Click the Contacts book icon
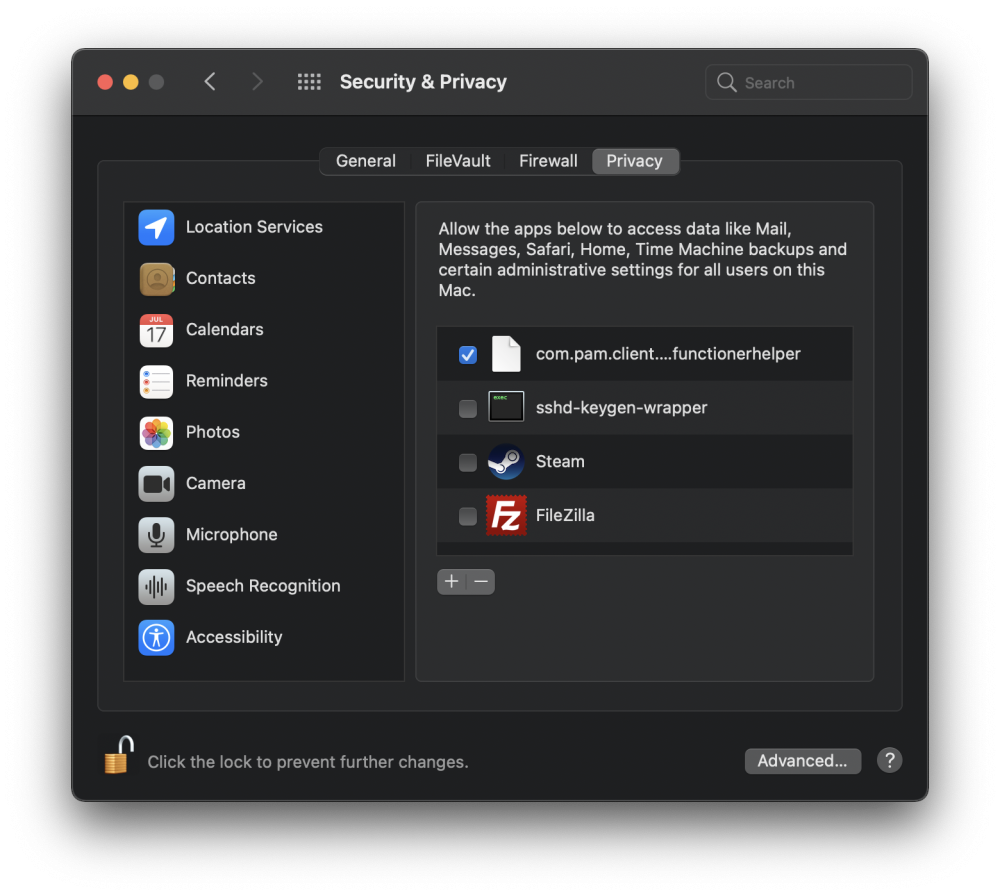1000x896 pixels. [156, 279]
